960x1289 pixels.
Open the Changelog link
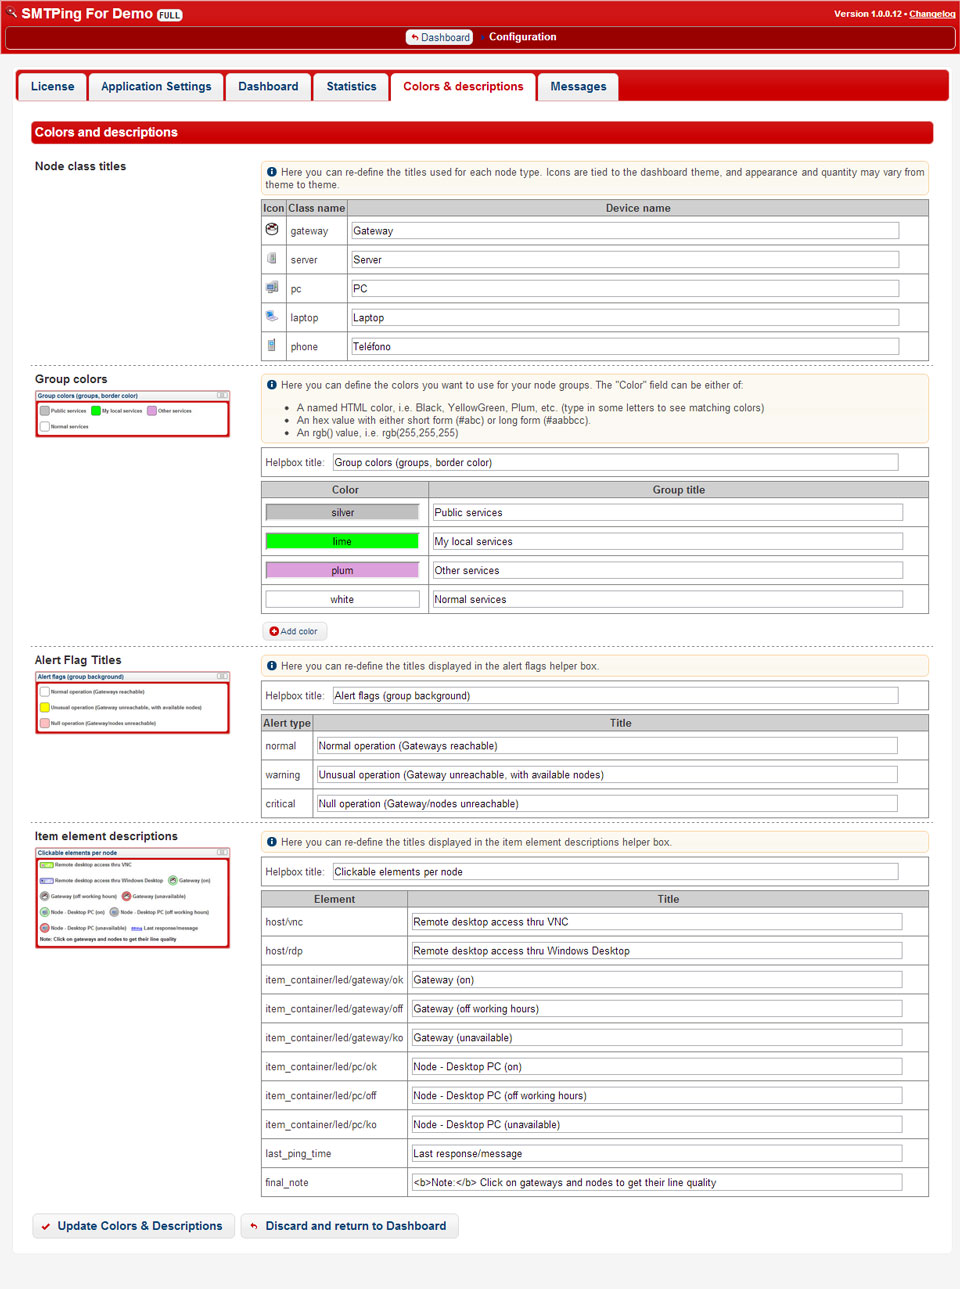(932, 13)
